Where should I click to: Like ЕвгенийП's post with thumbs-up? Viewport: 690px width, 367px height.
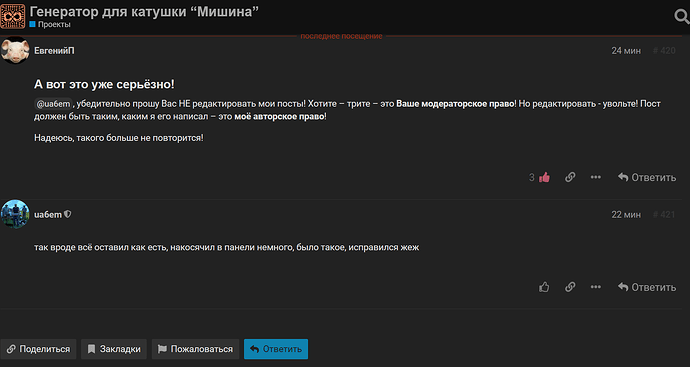click(x=544, y=177)
